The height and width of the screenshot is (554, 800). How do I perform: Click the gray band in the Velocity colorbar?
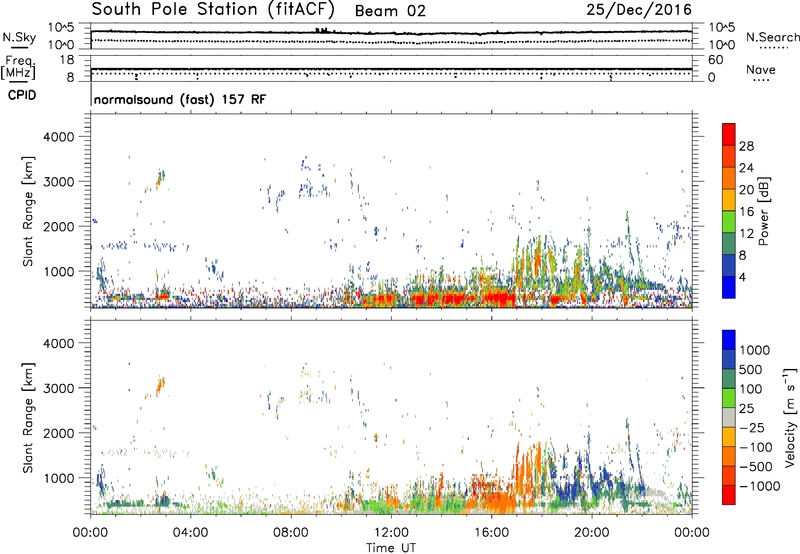[x=729, y=418]
